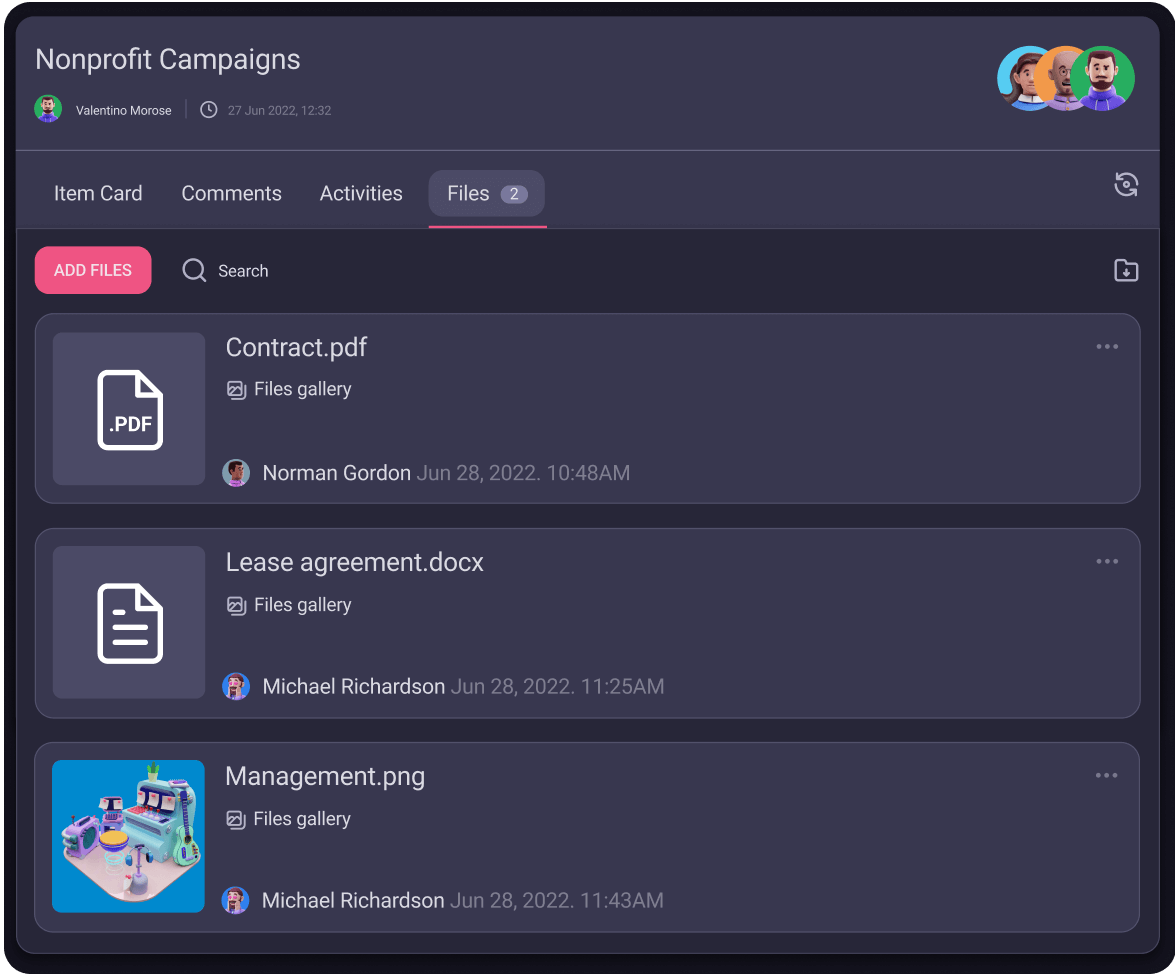
Task: Open the three-dot menu for Contract.pdf
Action: tap(1106, 347)
